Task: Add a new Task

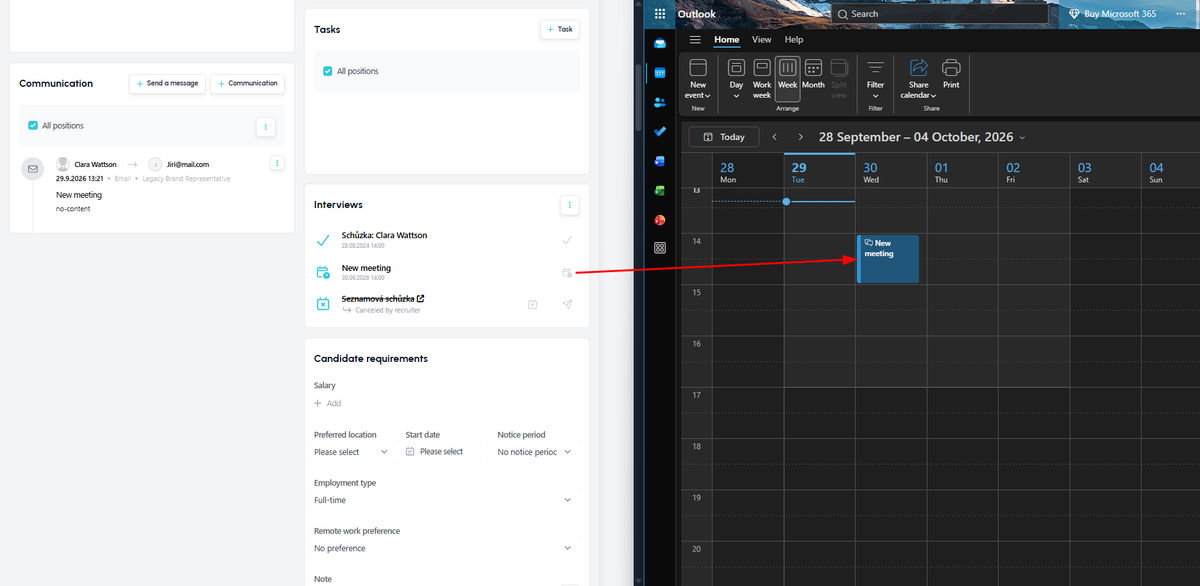Action: [560, 30]
